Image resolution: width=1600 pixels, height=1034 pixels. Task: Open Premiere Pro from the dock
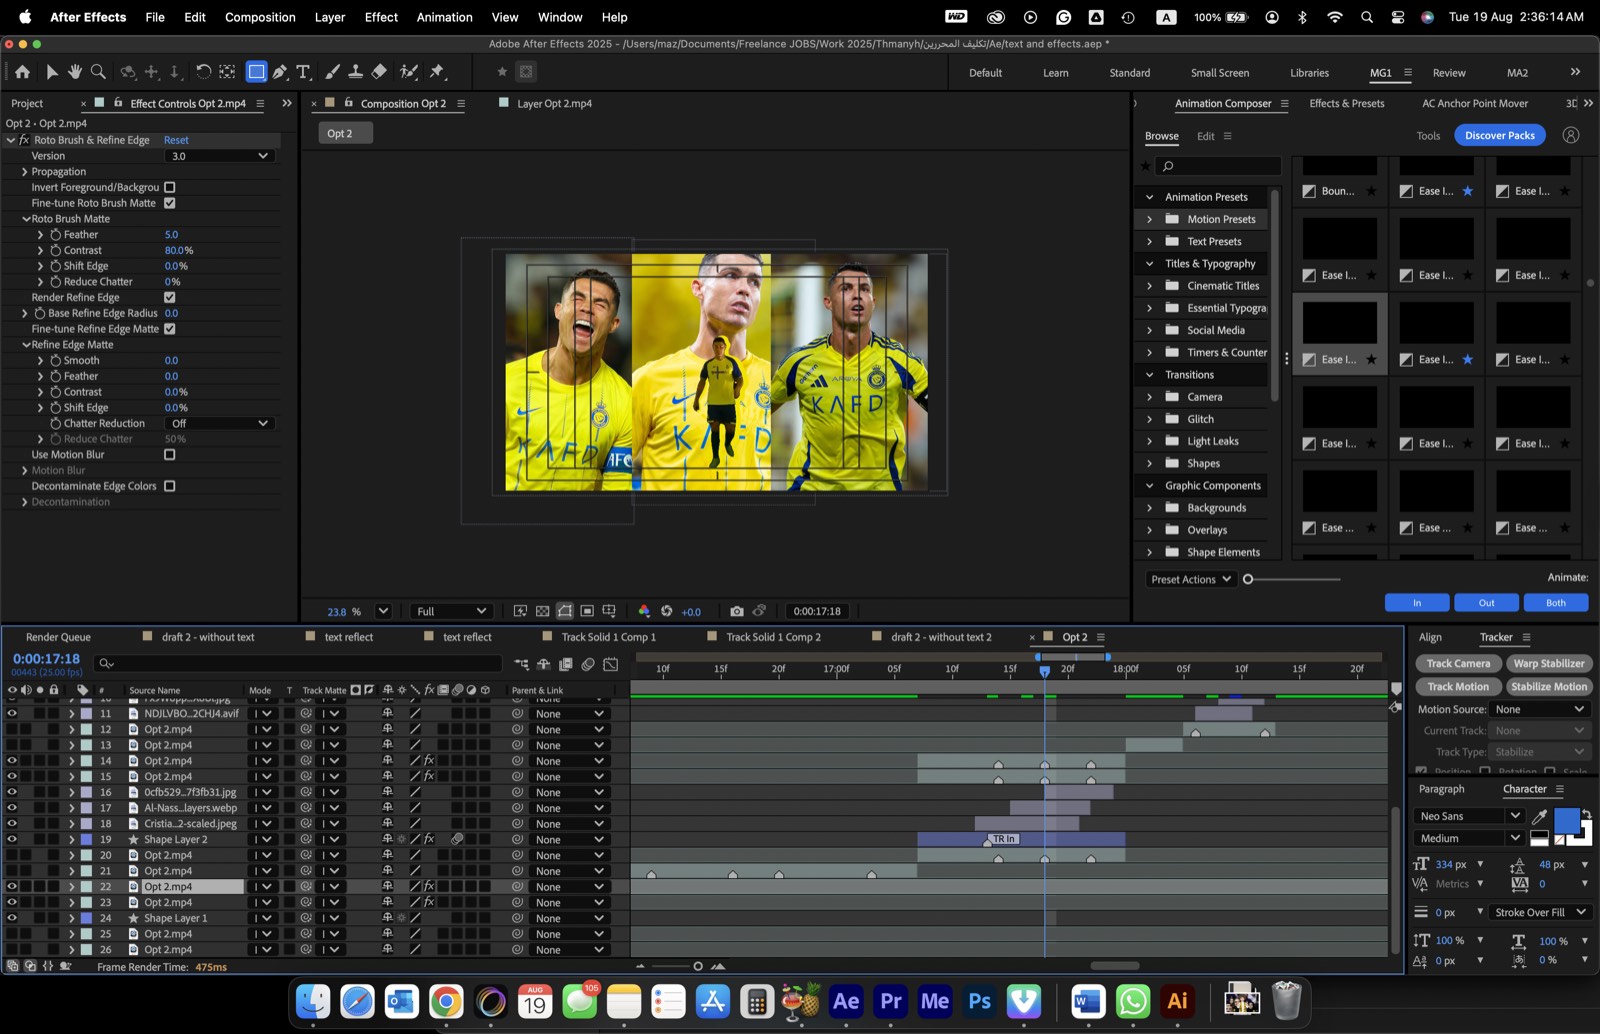(x=890, y=1001)
